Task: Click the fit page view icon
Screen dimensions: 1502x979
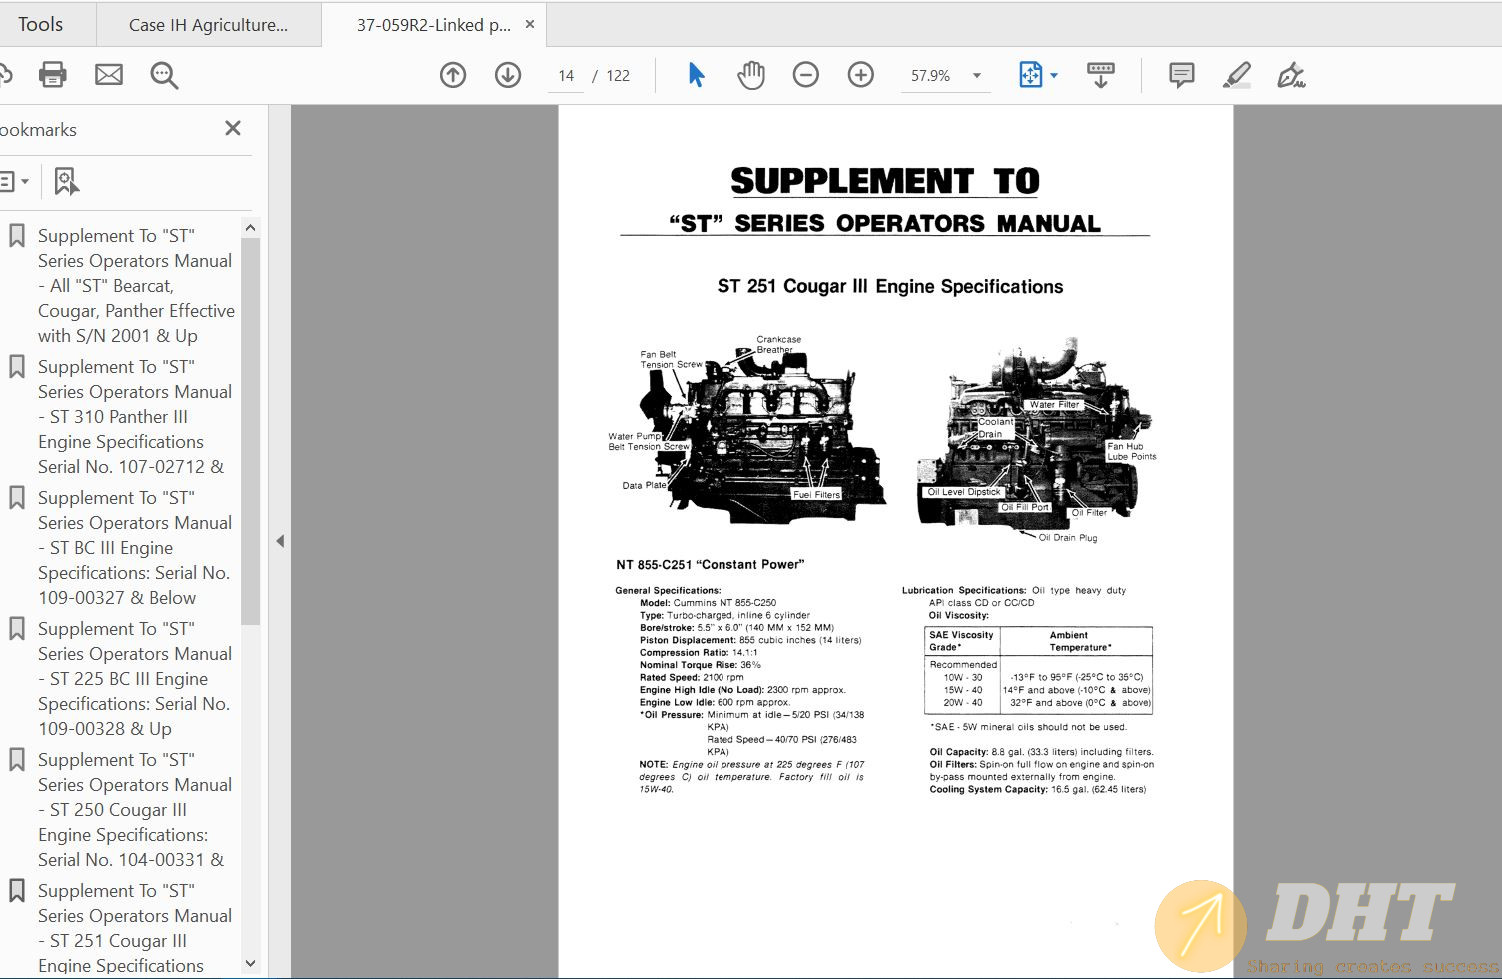Action: [1030, 75]
